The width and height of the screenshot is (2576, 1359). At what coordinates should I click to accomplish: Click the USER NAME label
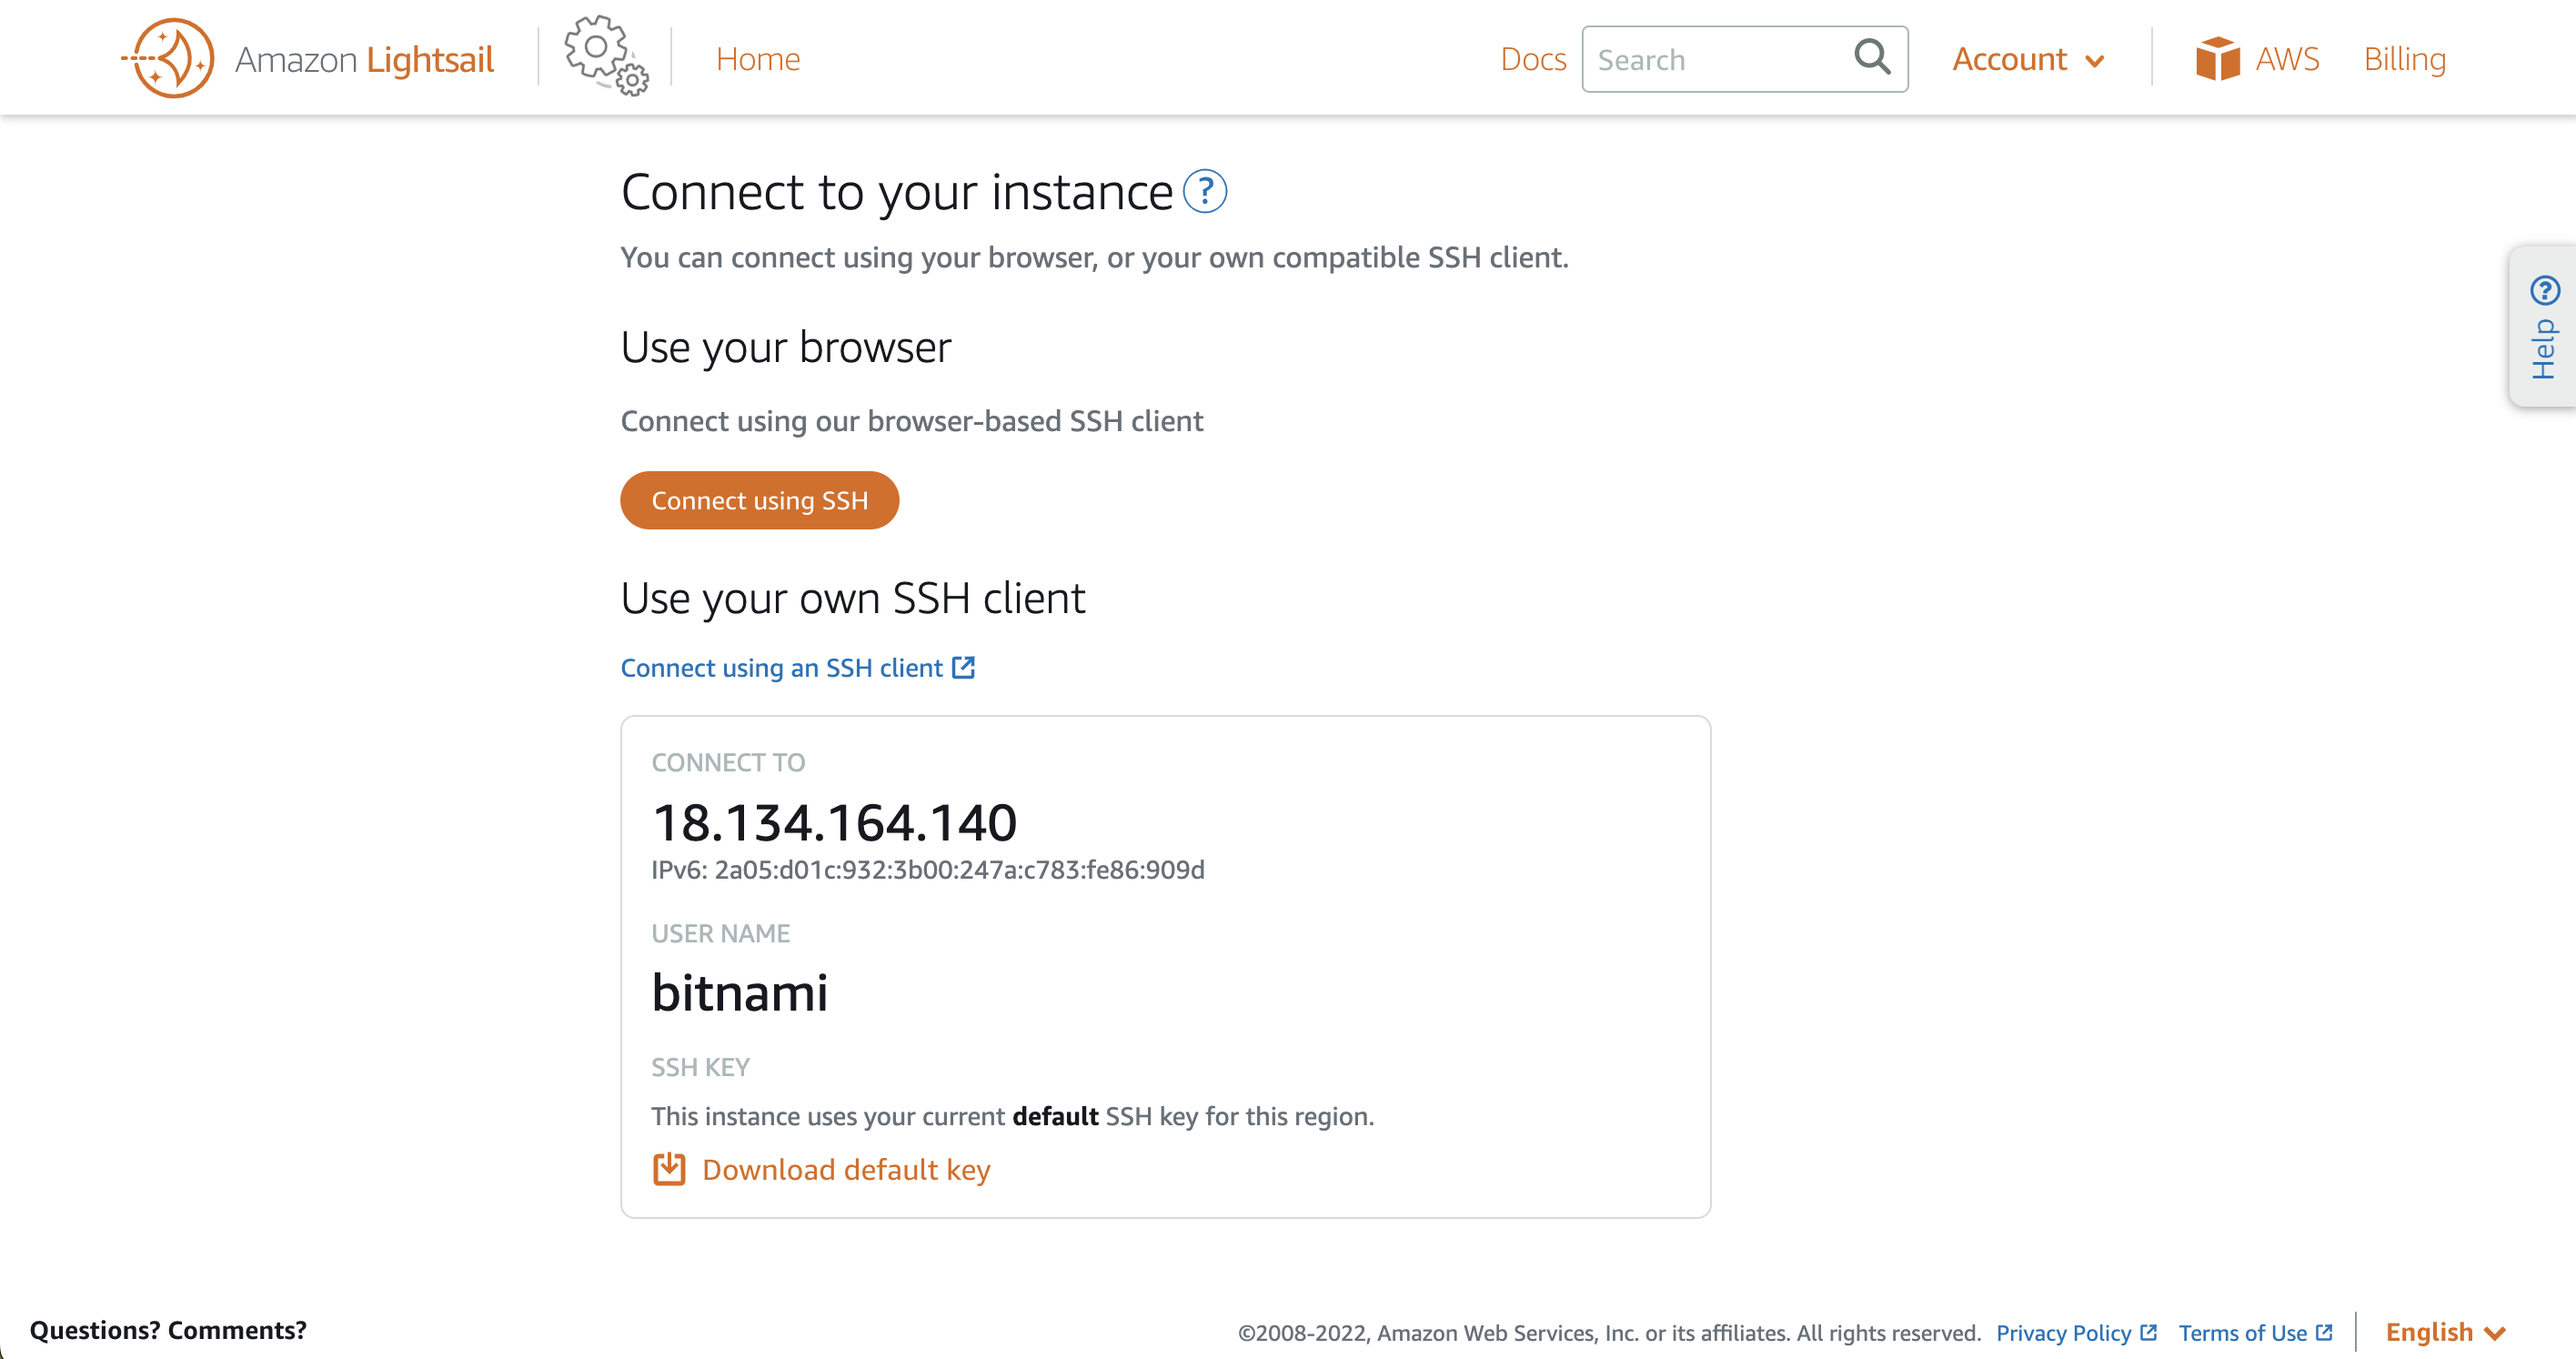click(720, 933)
